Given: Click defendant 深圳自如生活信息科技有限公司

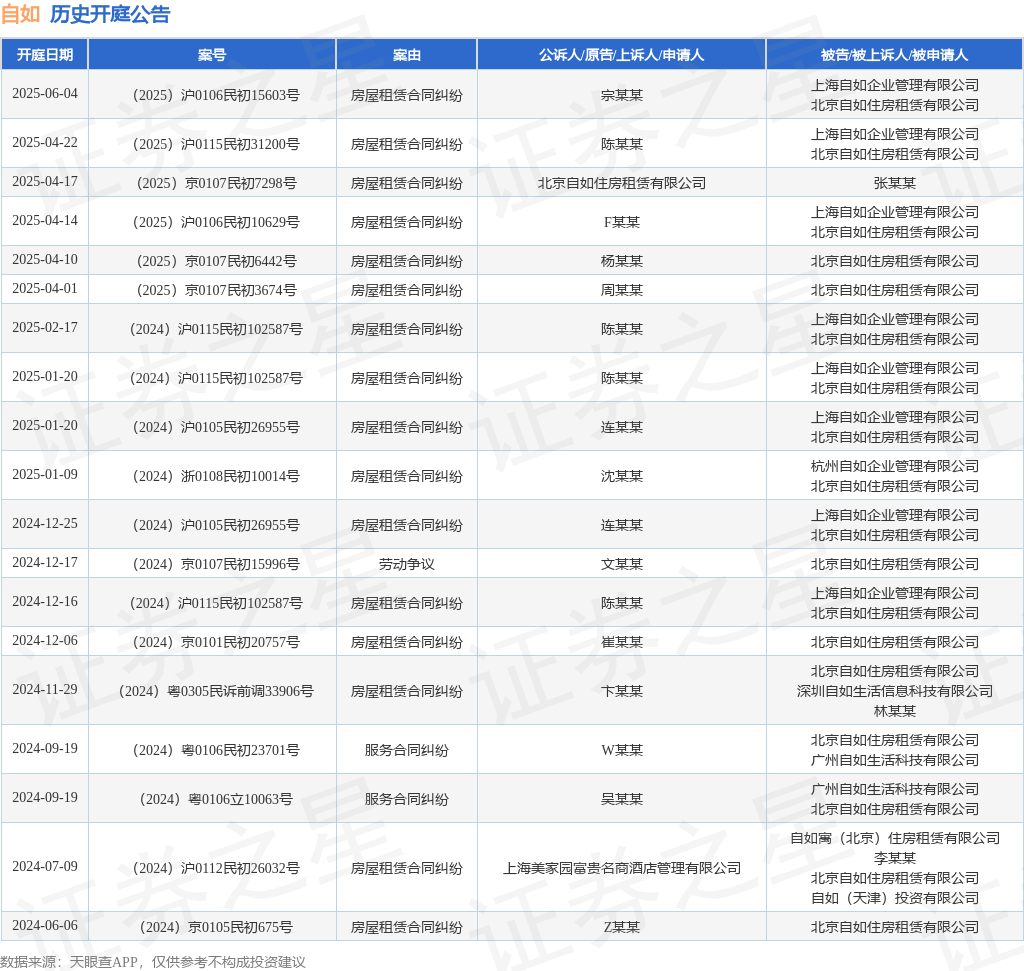Looking at the screenshot, I should (895, 692).
